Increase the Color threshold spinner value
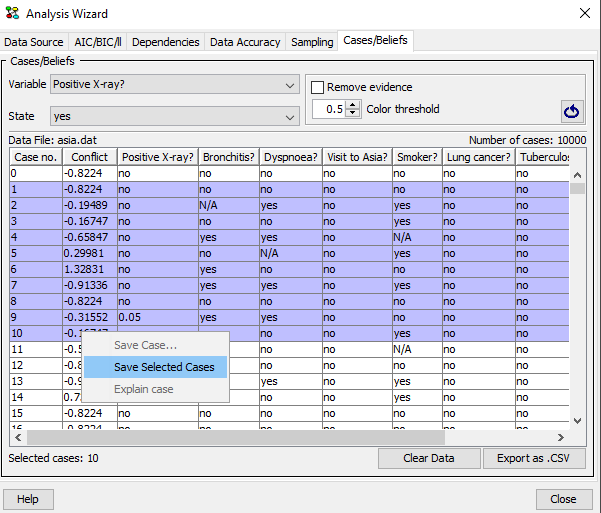This screenshot has width=601, height=513. pyautogui.click(x=353, y=104)
